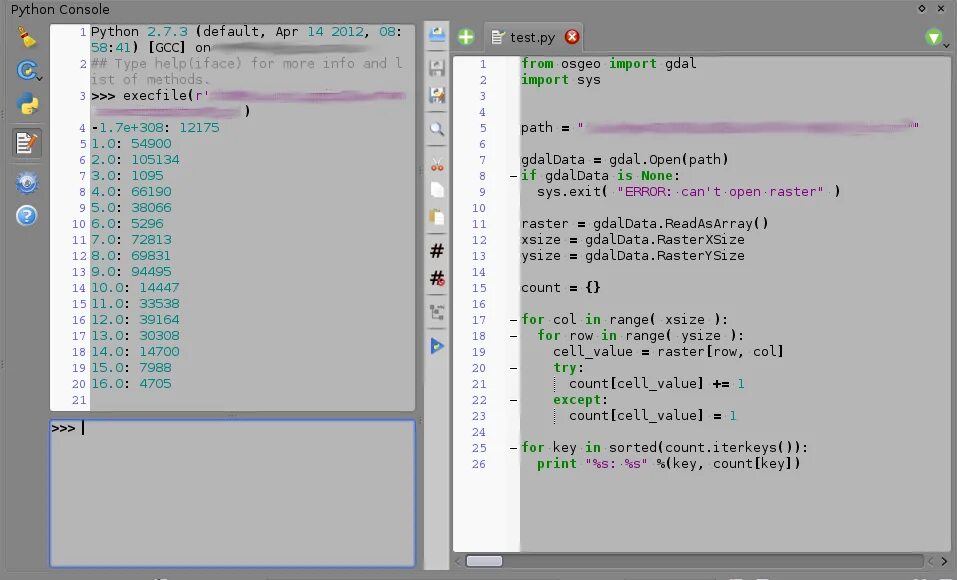957x580 pixels.
Task: Collapse the for col loop at line 17
Action: (513, 320)
